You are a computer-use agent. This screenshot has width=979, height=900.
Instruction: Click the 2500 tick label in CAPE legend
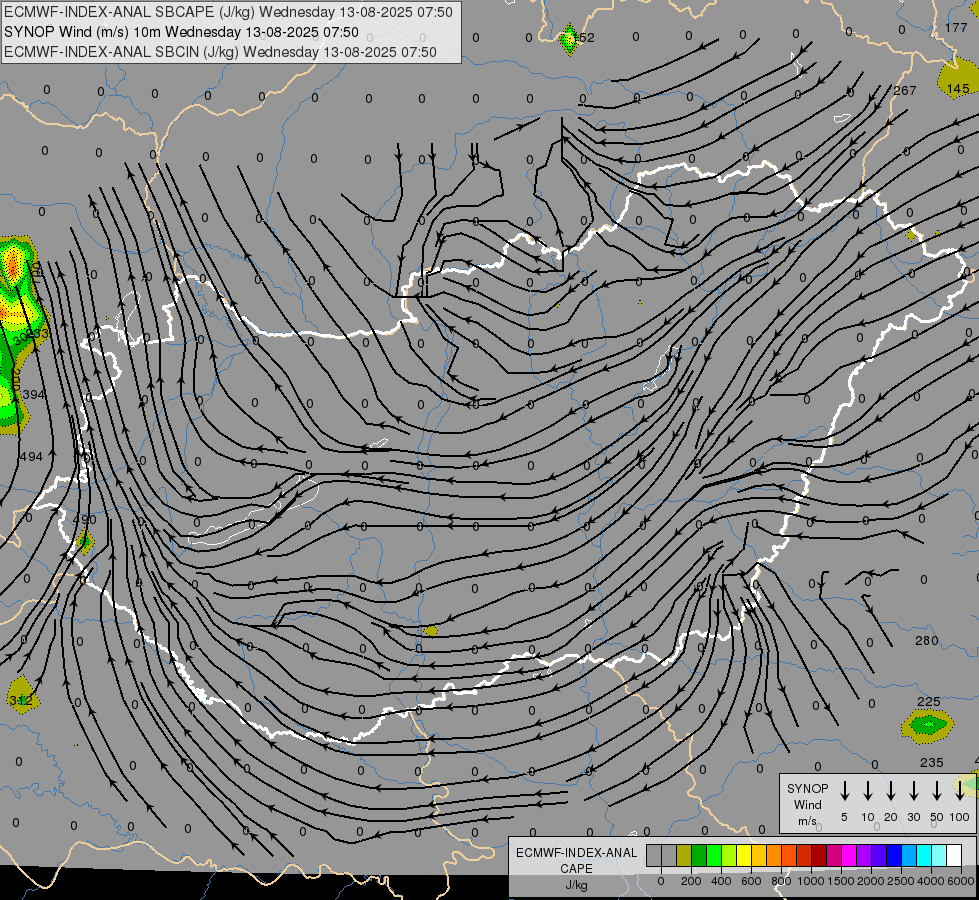click(x=900, y=881)
